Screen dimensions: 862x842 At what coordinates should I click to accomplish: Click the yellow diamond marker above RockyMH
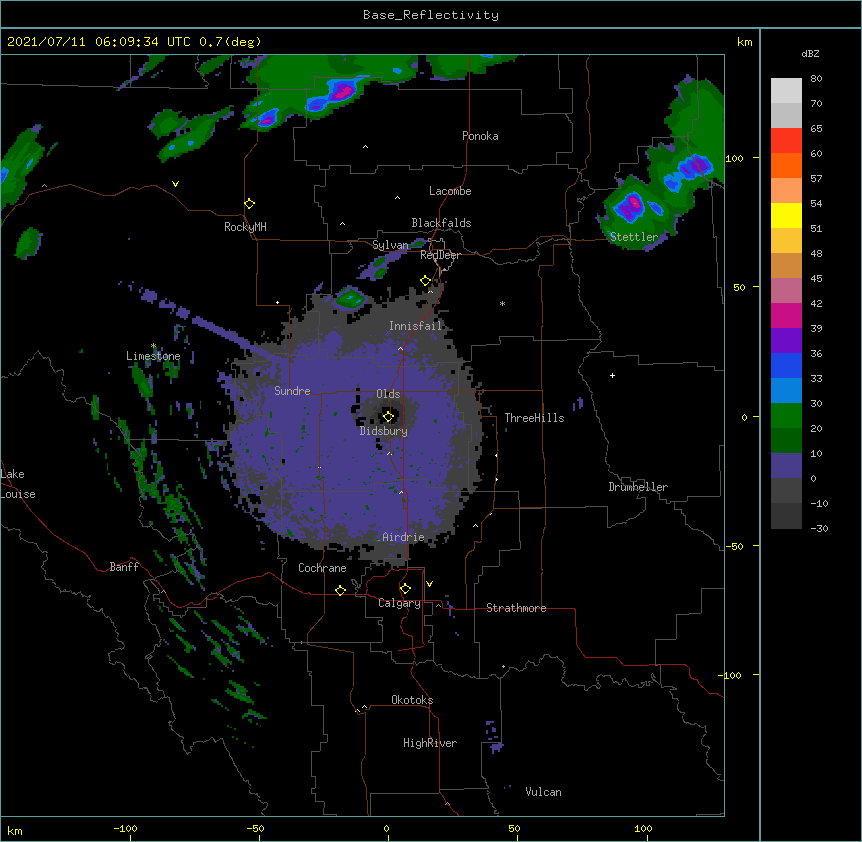coord(250,204)
